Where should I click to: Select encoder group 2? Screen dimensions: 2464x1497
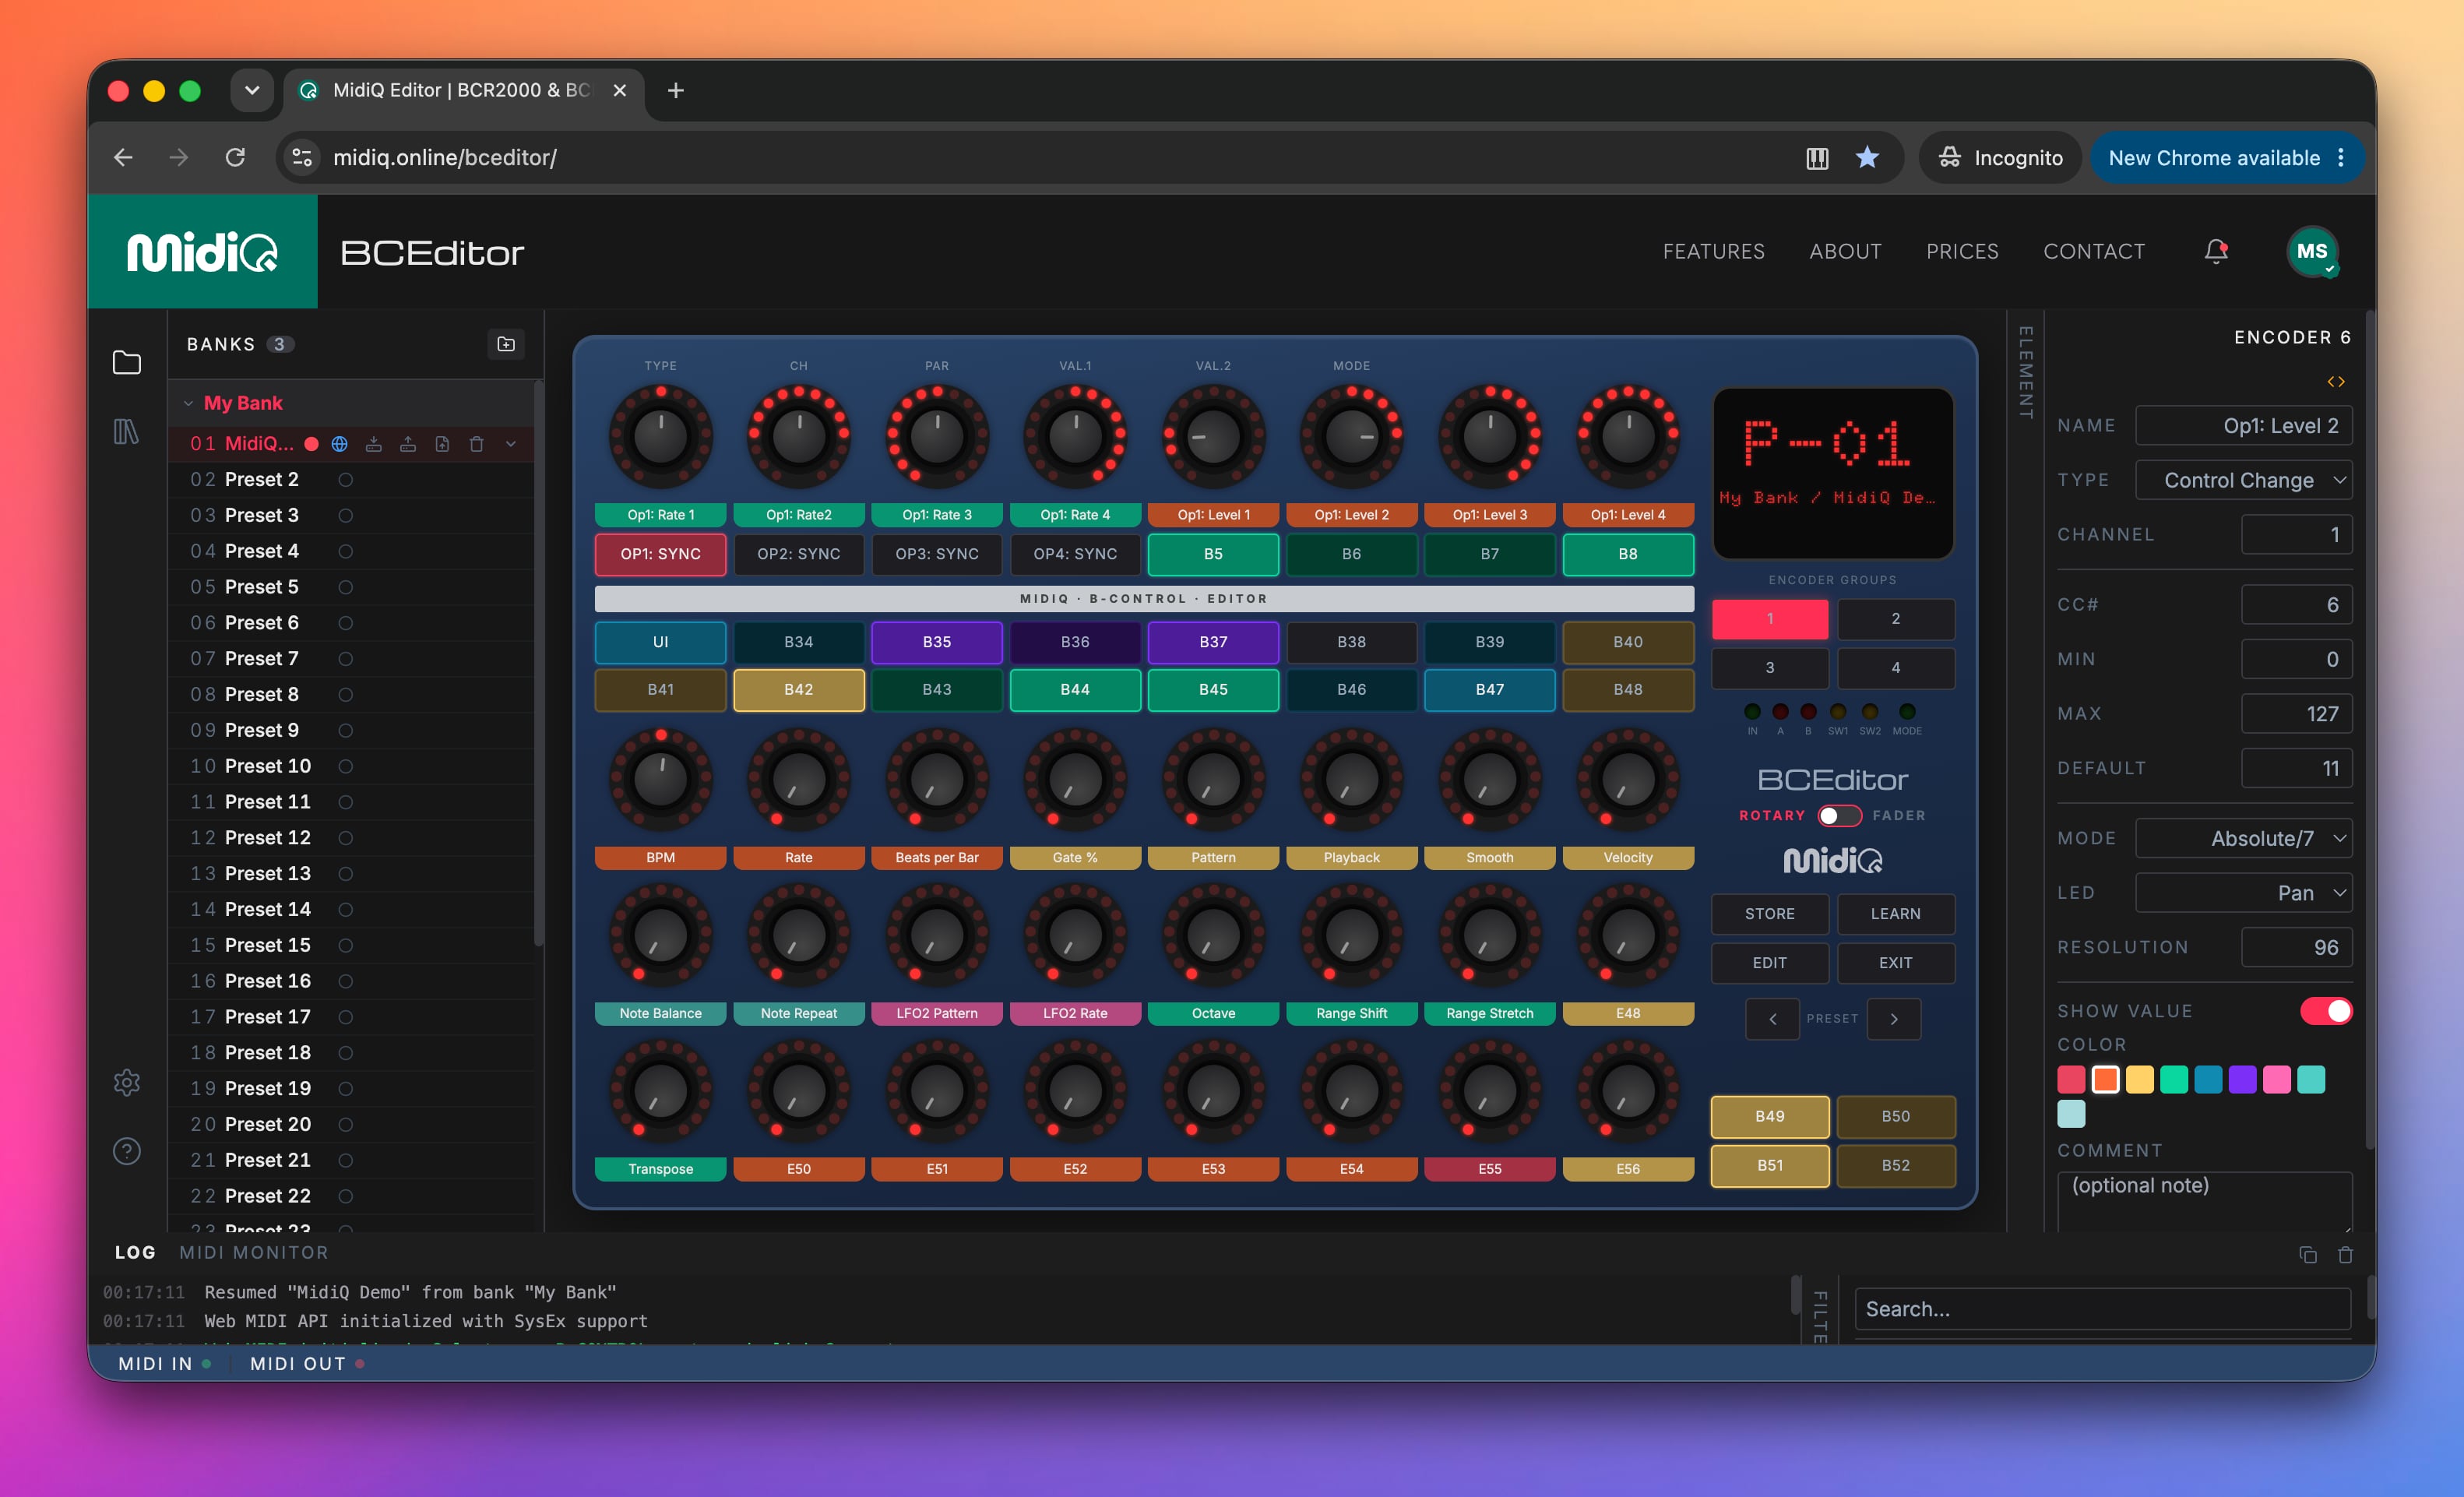[x=1895, y=619]
